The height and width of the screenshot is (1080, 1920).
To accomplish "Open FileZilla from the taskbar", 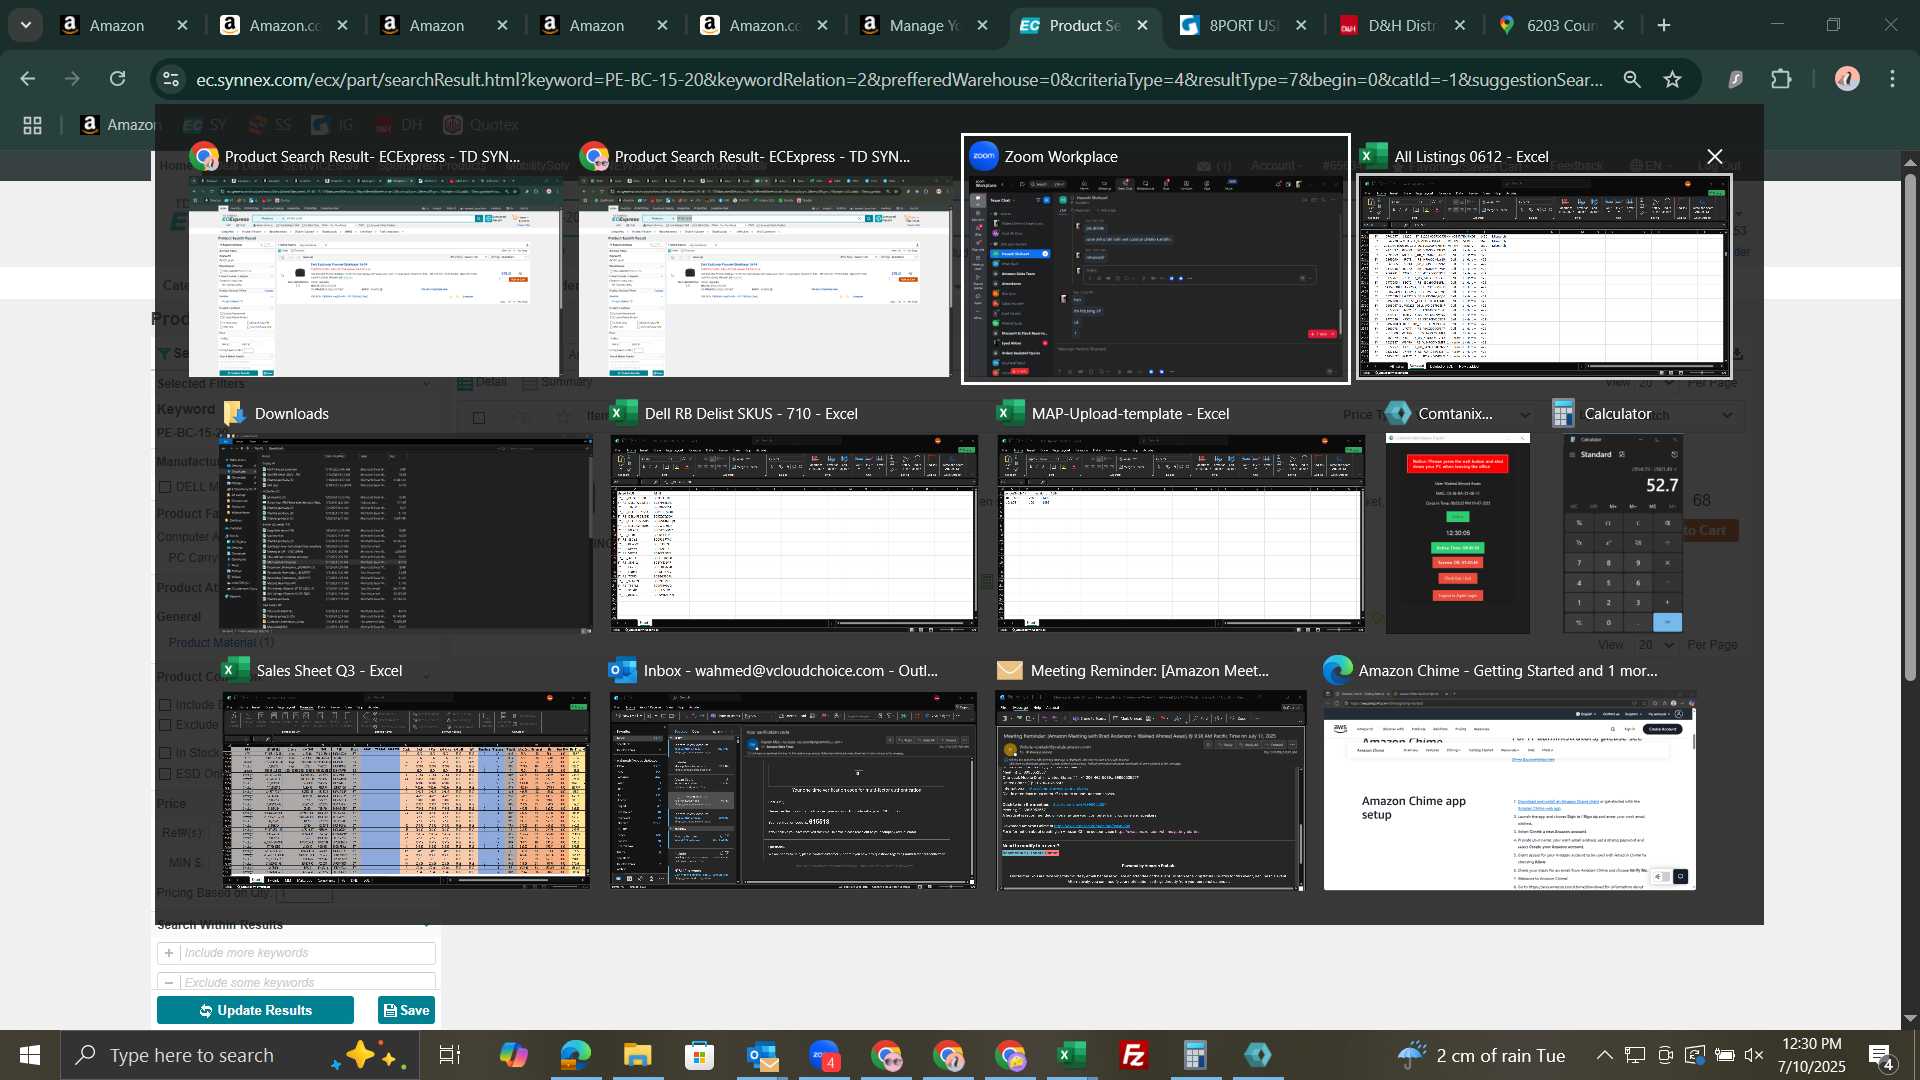I will pos(1134,1055).
